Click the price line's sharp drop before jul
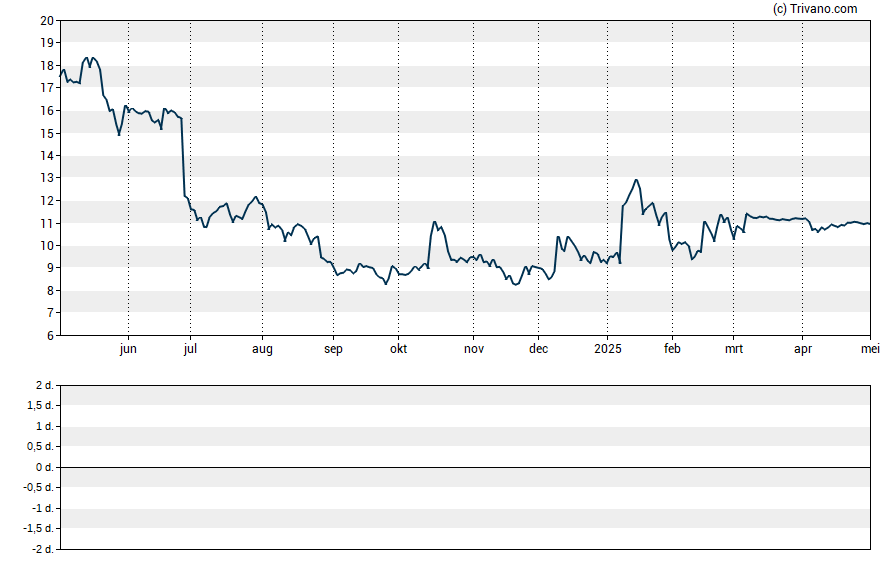The width and height of the screenshot is (888, 565). point(183,157)
